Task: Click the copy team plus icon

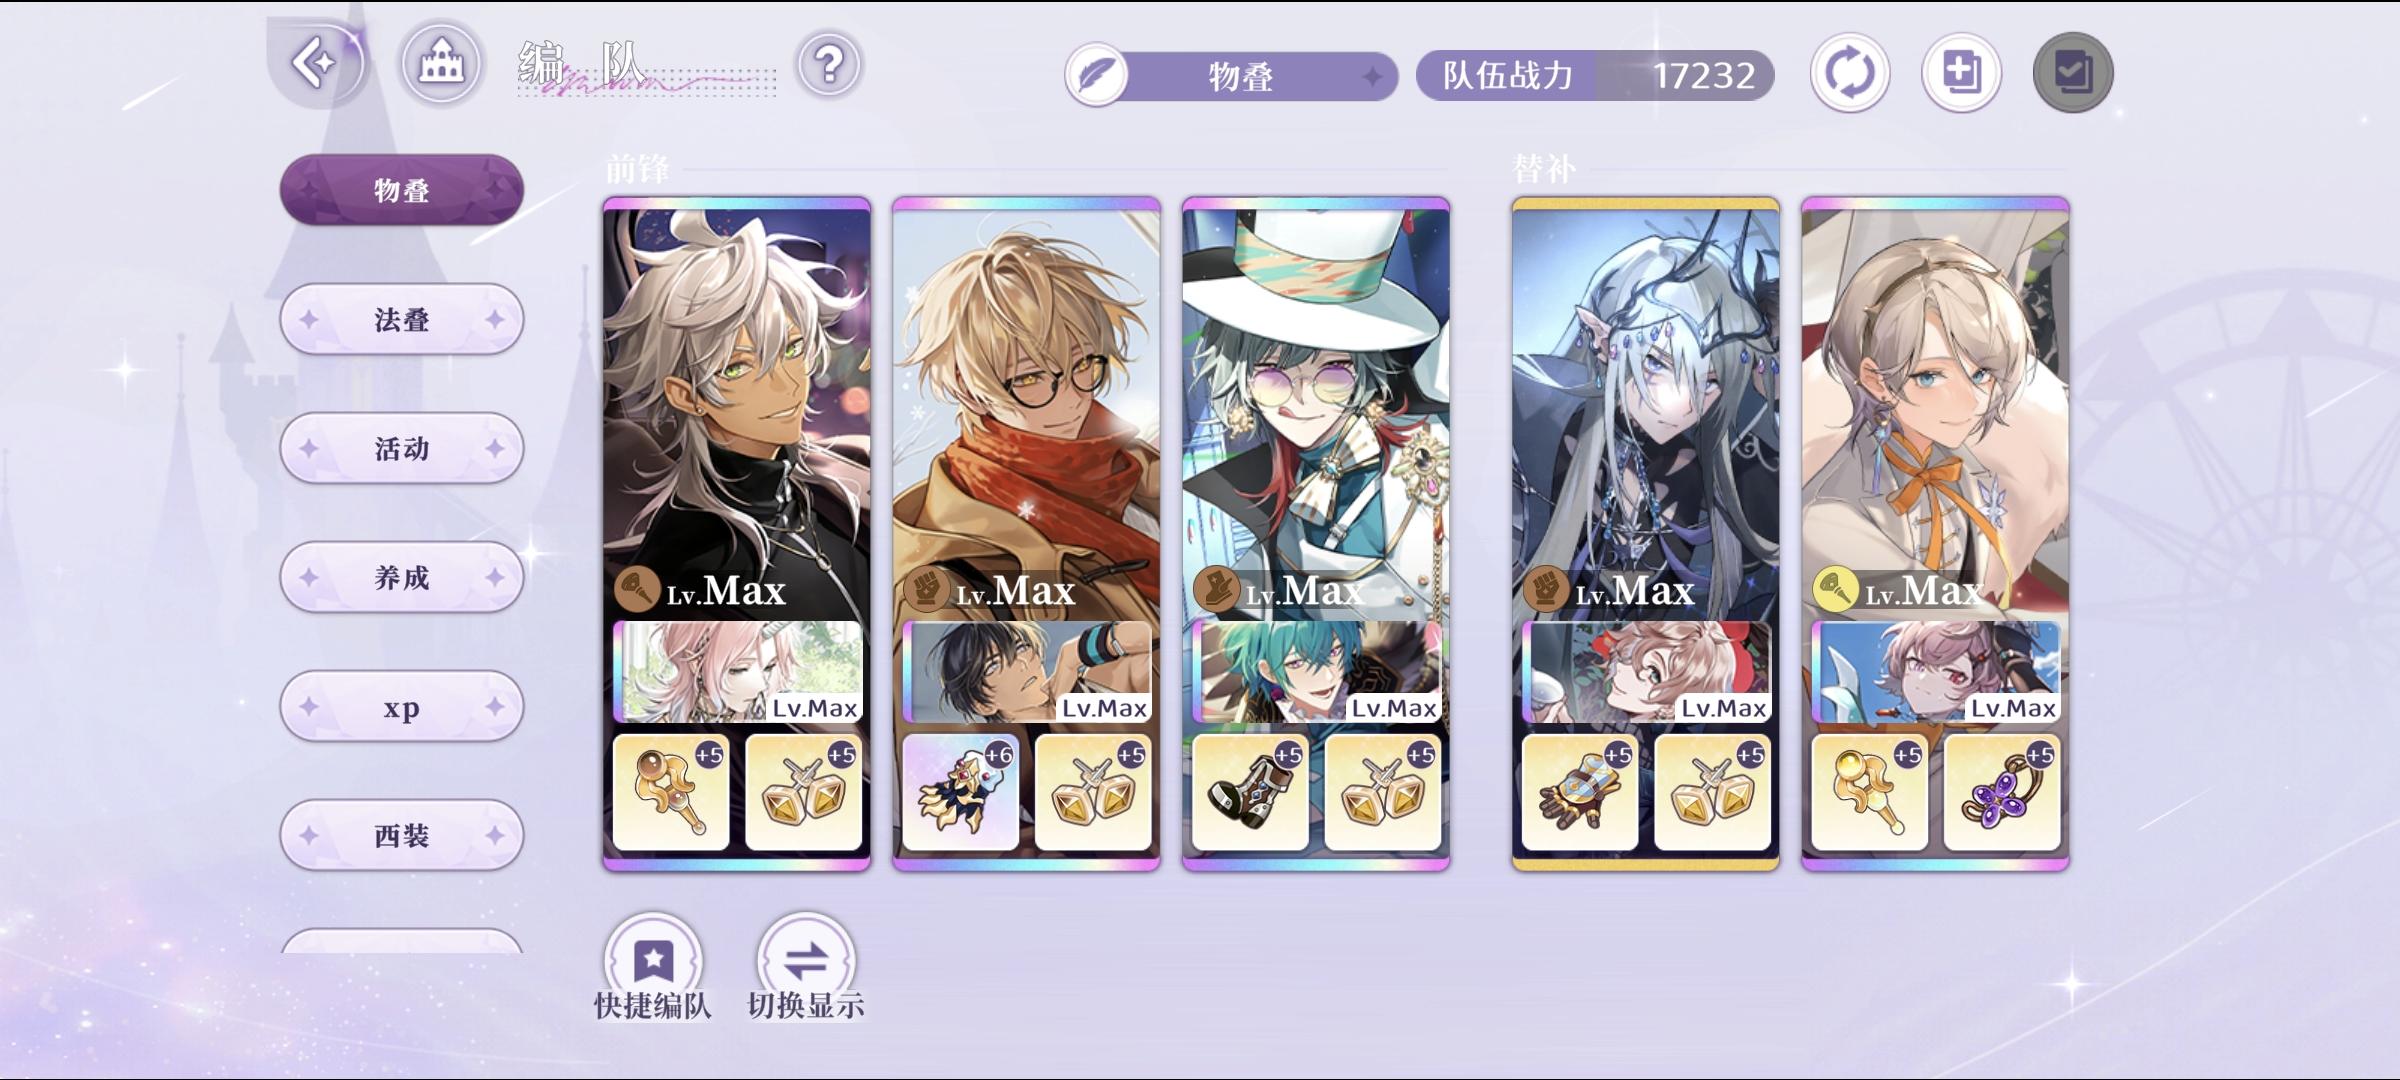Action: click(1961, 73)
